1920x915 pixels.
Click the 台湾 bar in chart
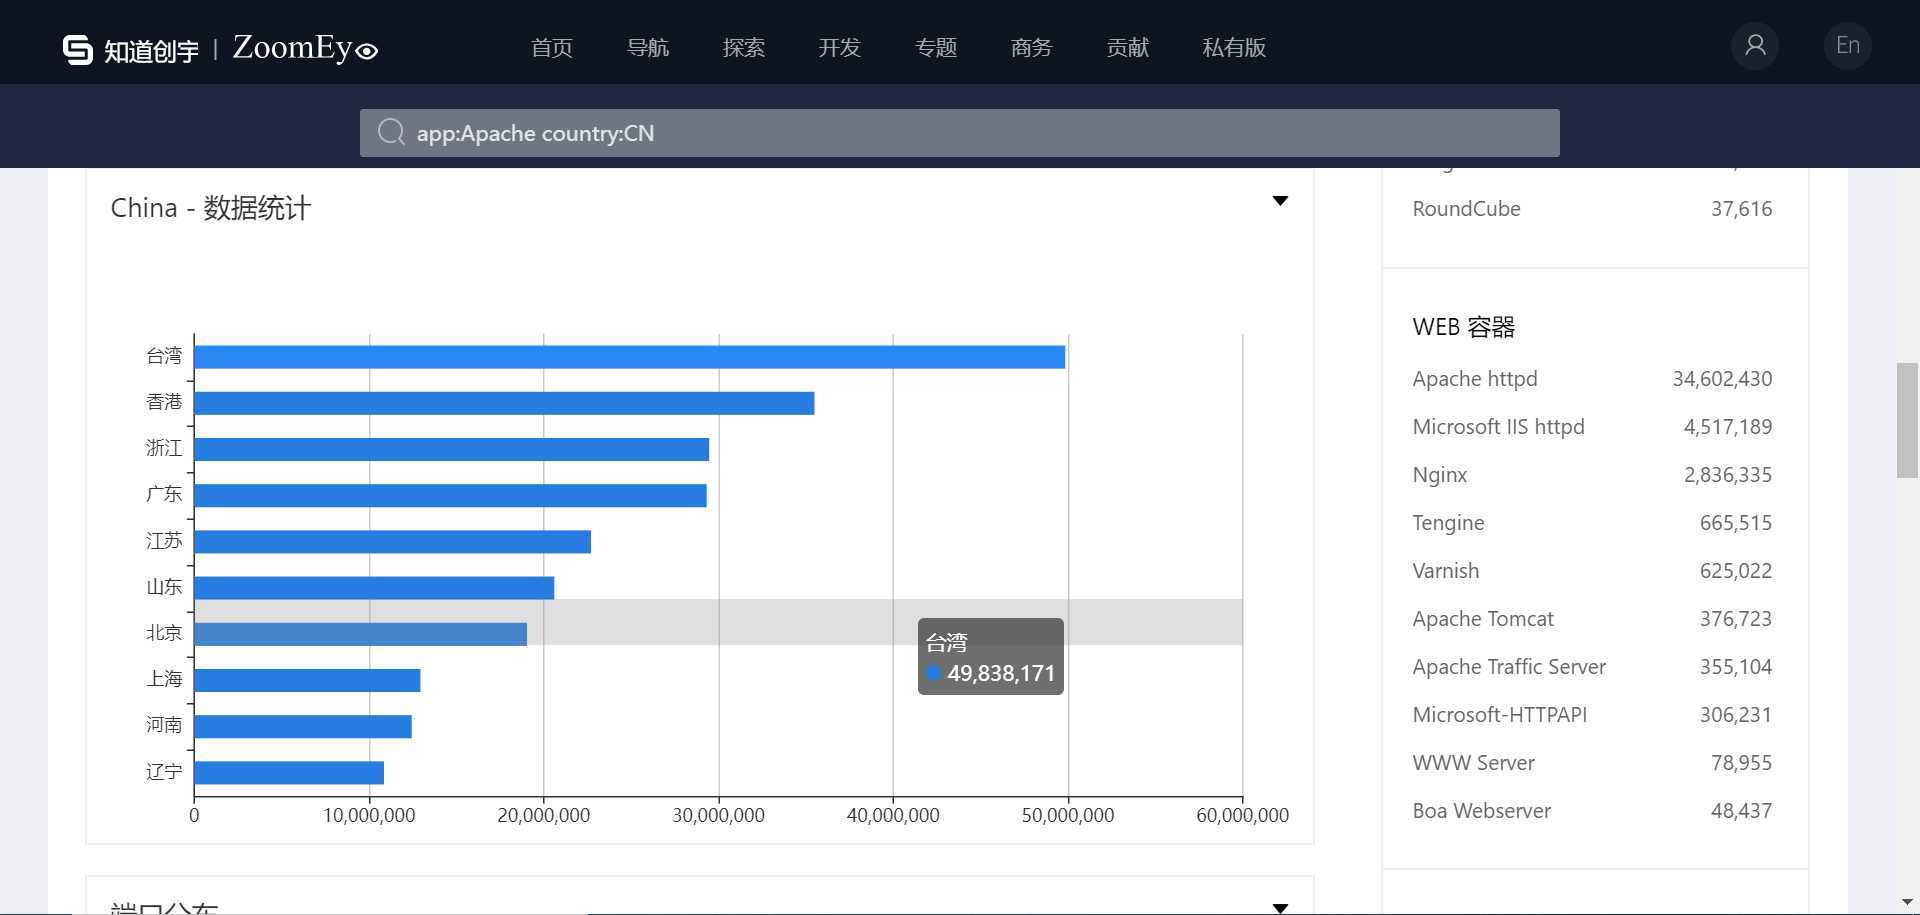pyautogui.click(x=630, y=357)
